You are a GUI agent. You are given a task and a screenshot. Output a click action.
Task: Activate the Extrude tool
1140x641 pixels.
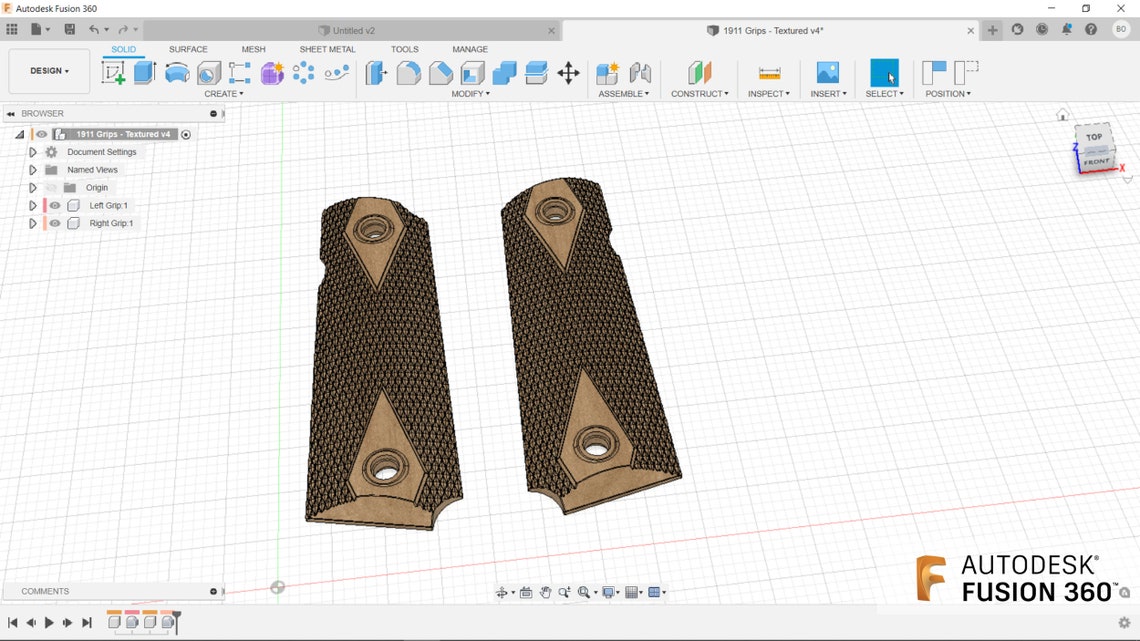[x=141, y=72]
